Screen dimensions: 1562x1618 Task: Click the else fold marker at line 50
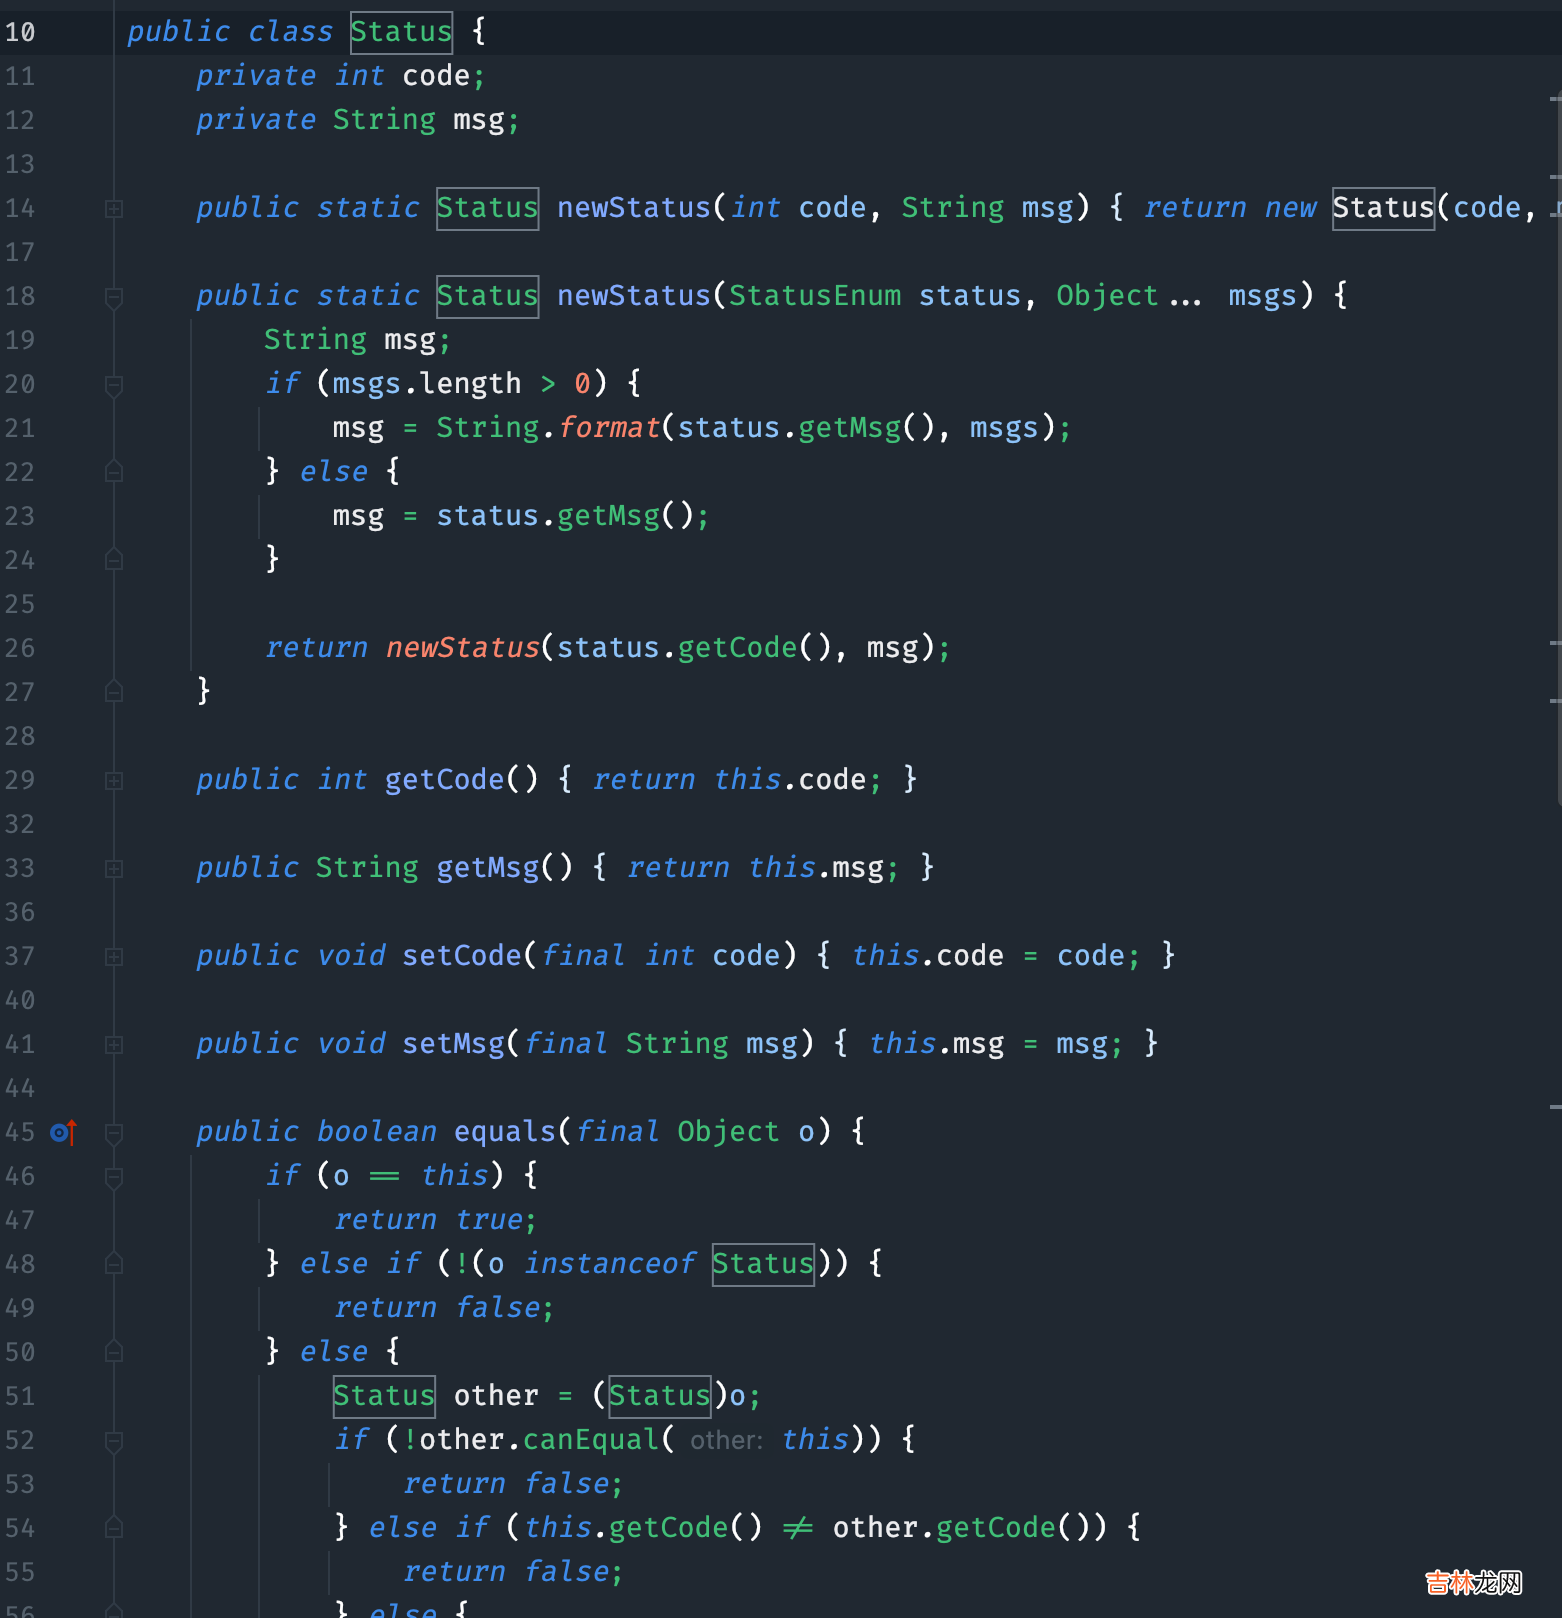114,1352
